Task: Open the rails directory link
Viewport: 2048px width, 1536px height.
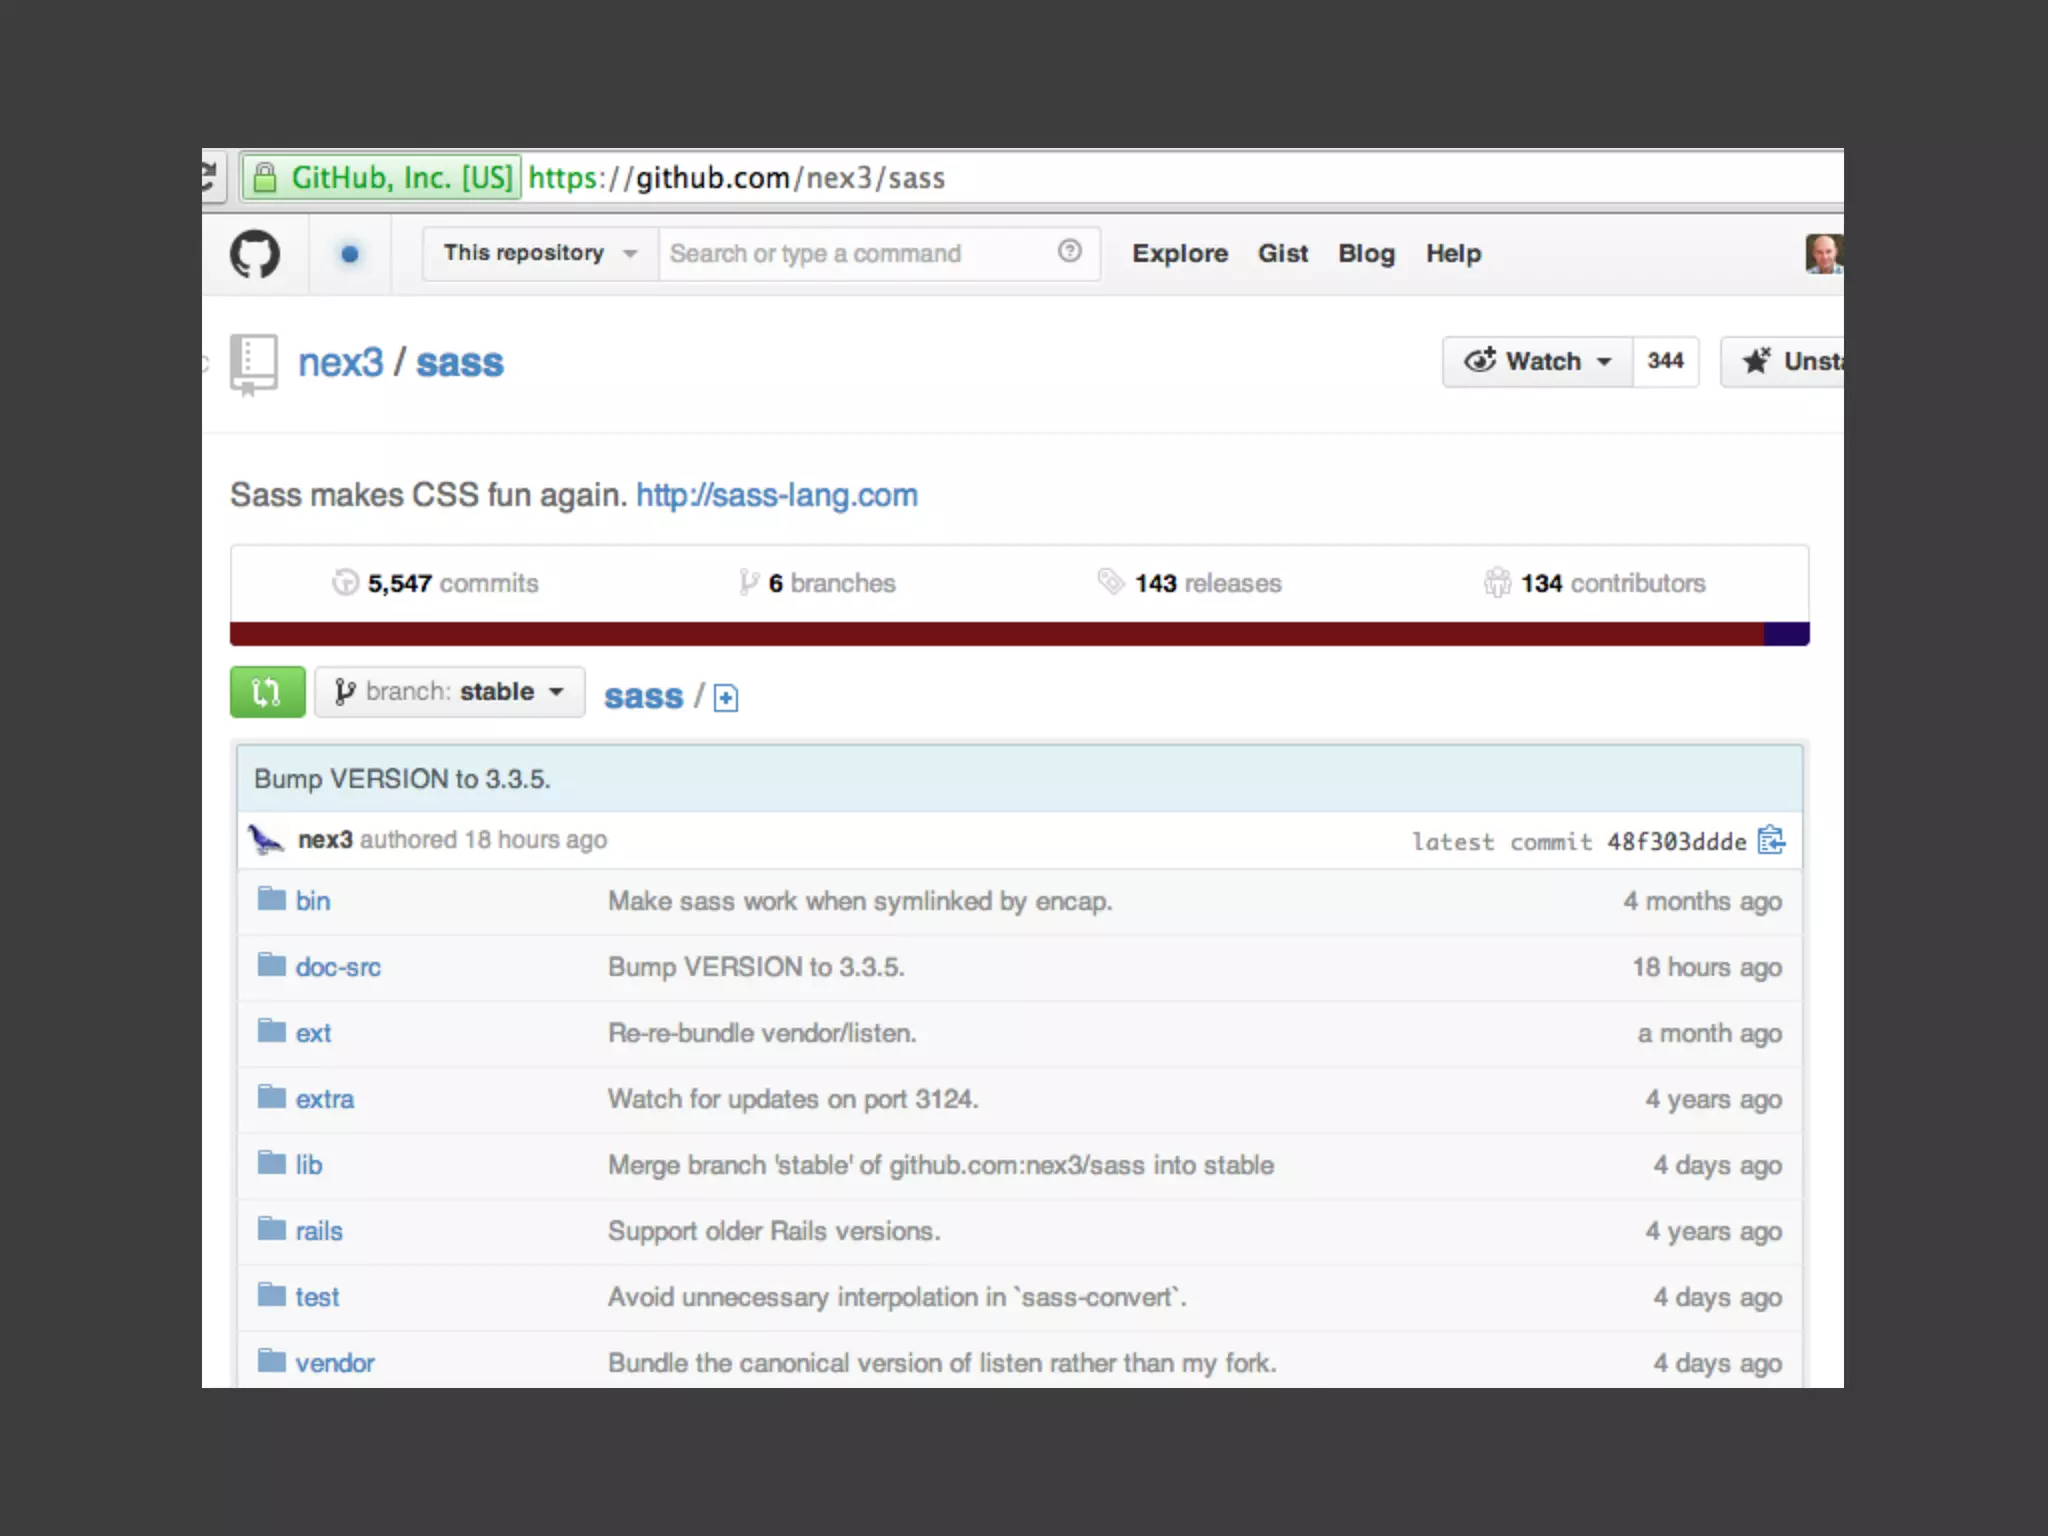Action: (319, 1231)
